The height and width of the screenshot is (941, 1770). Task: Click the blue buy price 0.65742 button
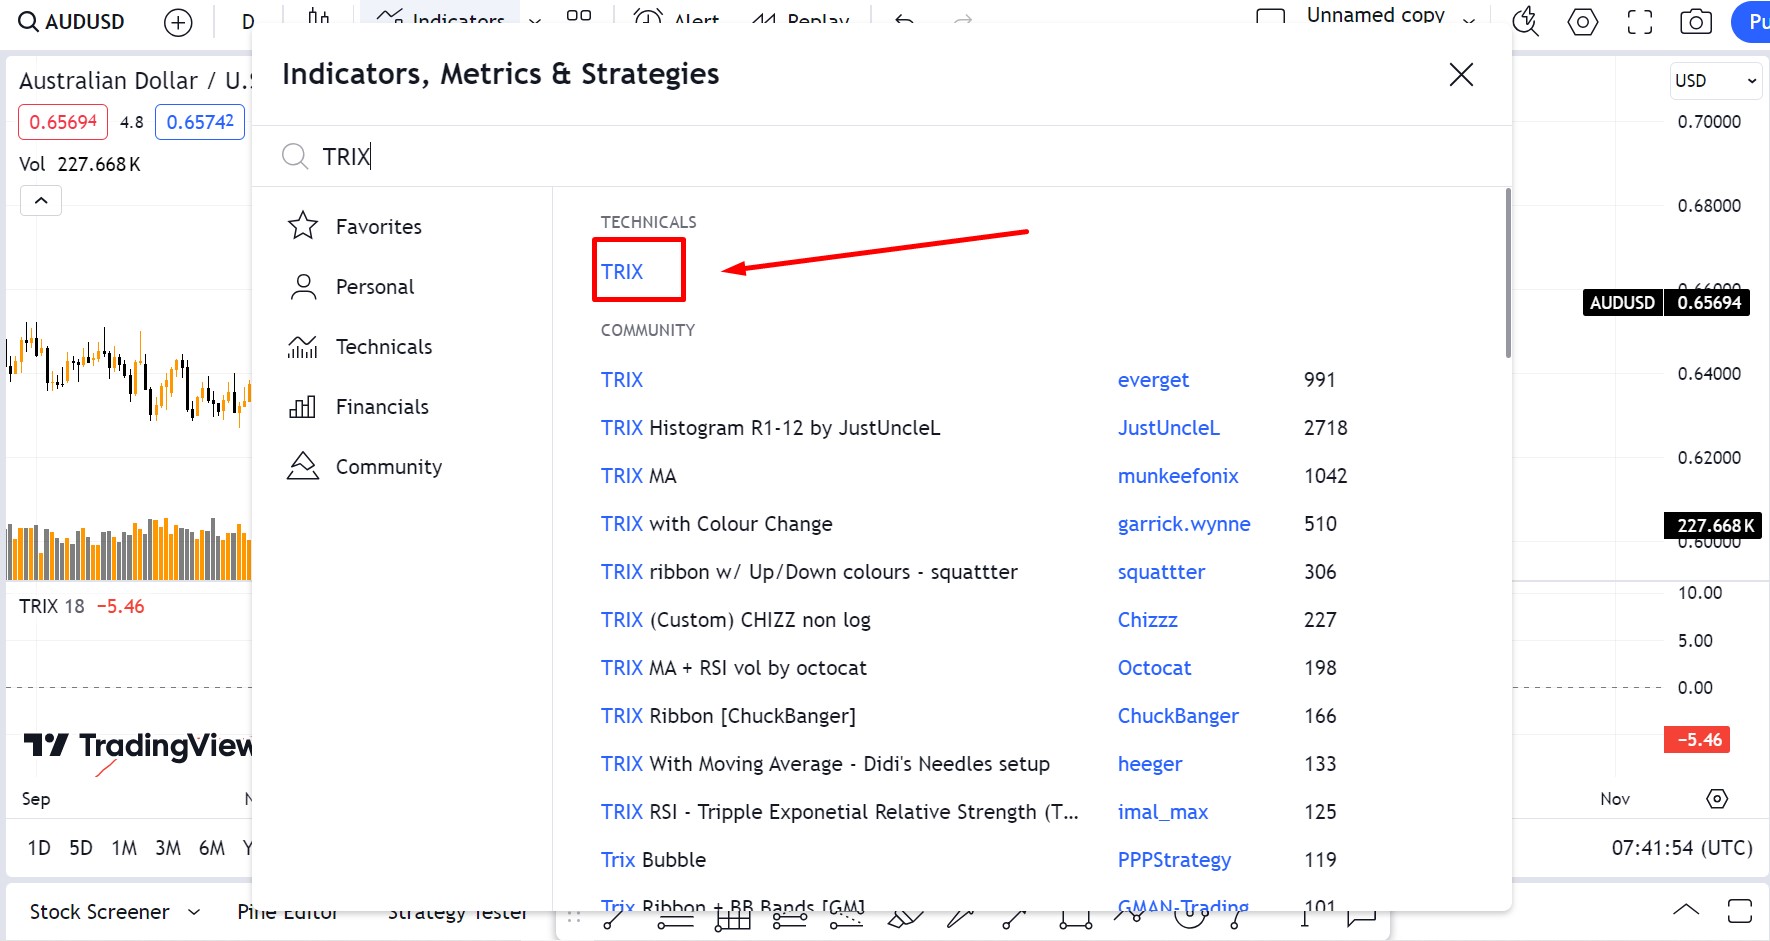tap(200, 122)
